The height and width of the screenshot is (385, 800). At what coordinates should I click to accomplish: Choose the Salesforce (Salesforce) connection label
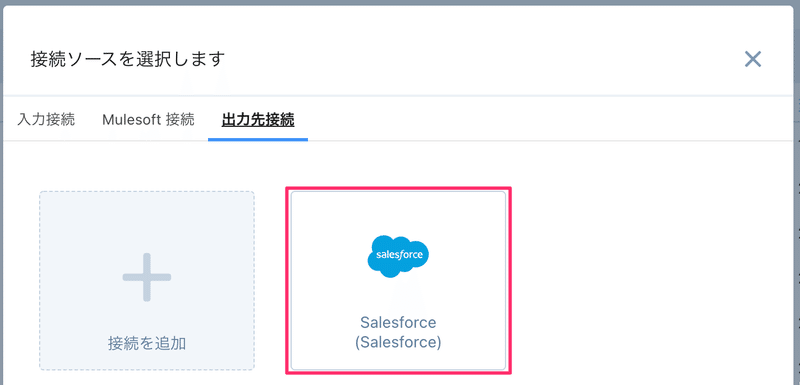click(398, 332)
